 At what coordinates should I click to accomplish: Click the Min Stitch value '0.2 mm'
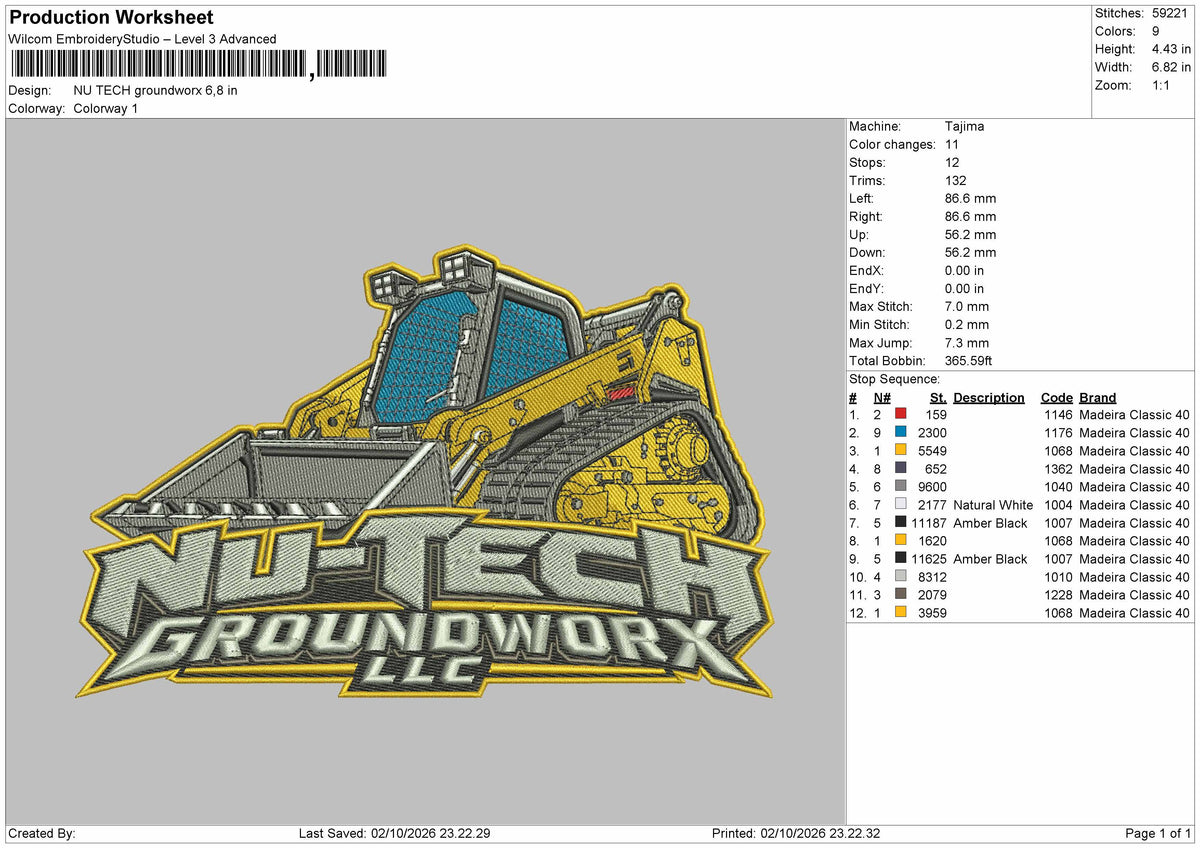[967, 325]
